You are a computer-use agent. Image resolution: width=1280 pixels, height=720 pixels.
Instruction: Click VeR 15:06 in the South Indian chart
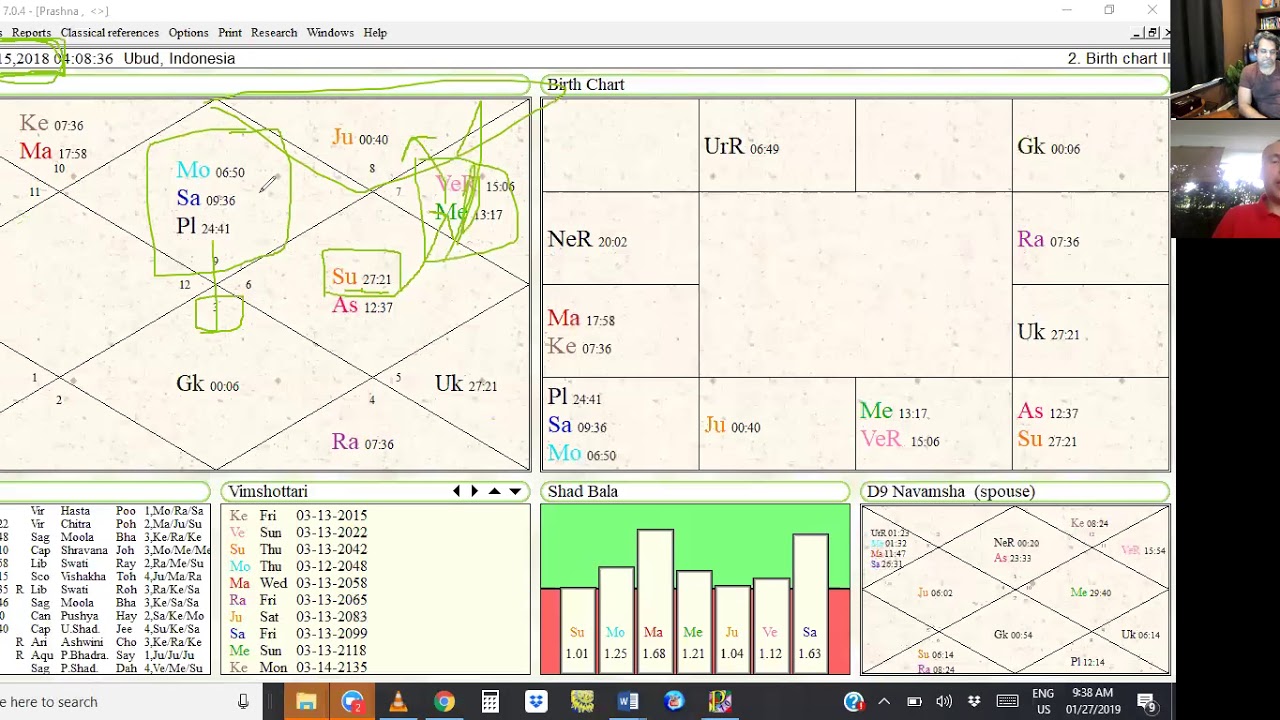(899, 440)
